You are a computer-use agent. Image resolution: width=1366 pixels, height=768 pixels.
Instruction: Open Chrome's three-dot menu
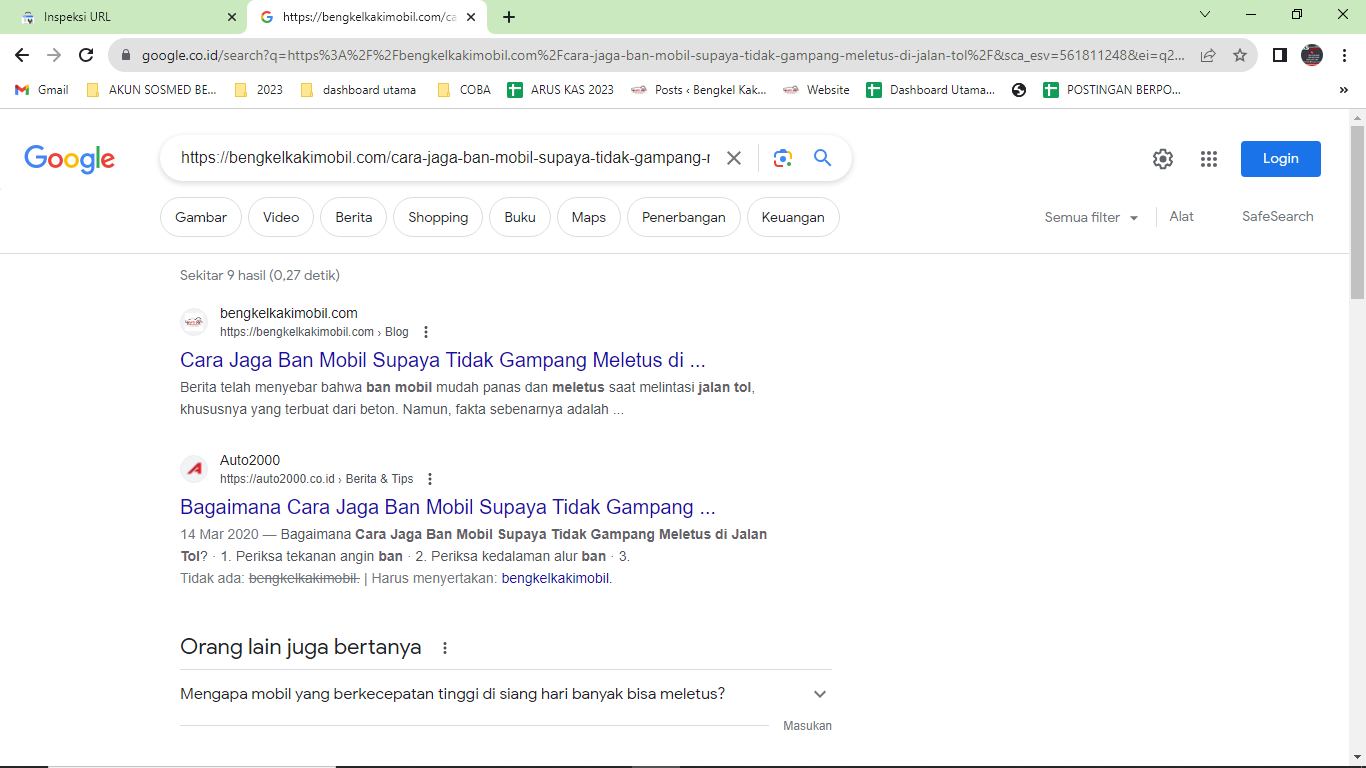pyautogui.click(x=1344, y=56)
